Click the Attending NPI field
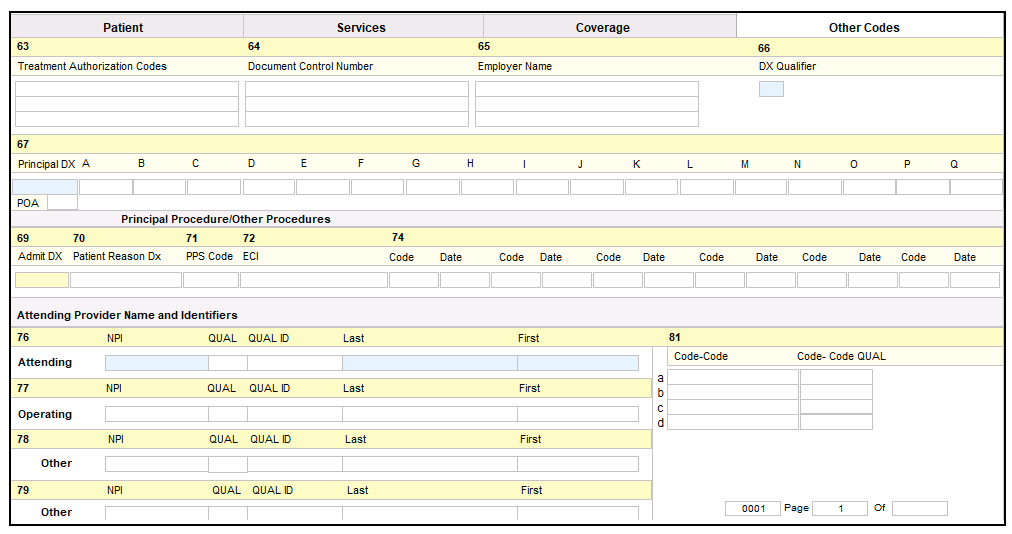Viewport: 1012px width, 534px height. click(156, 363)
